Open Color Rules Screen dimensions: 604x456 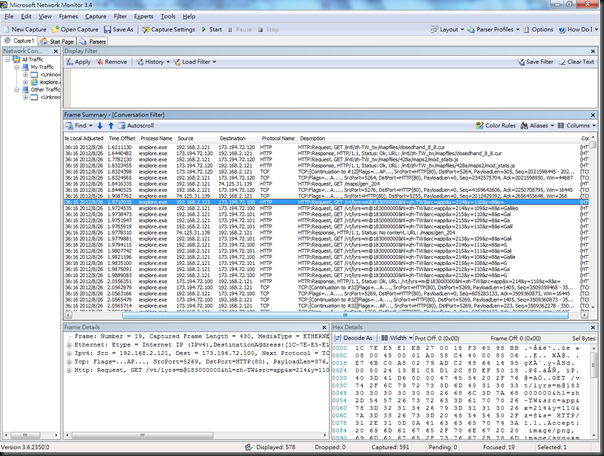(496, 126)
